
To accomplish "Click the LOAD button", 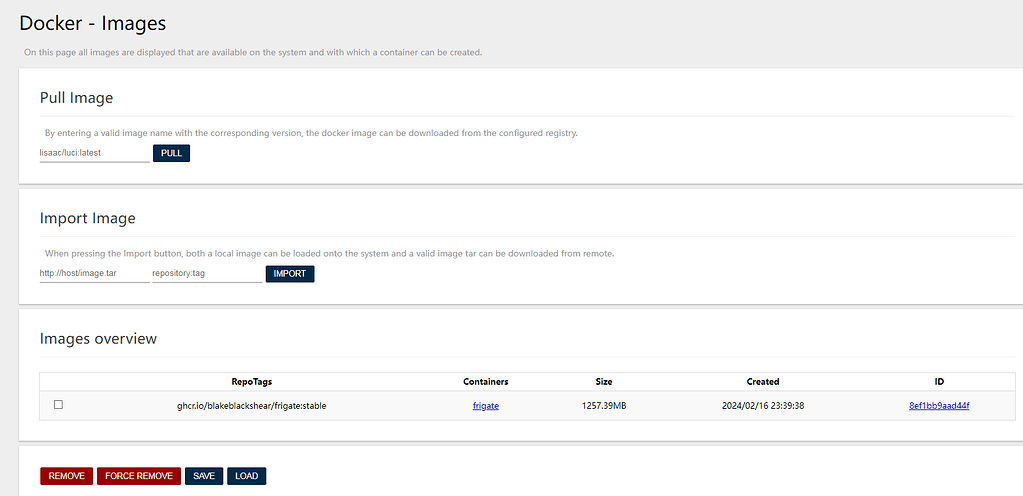I will click(246, 476).
